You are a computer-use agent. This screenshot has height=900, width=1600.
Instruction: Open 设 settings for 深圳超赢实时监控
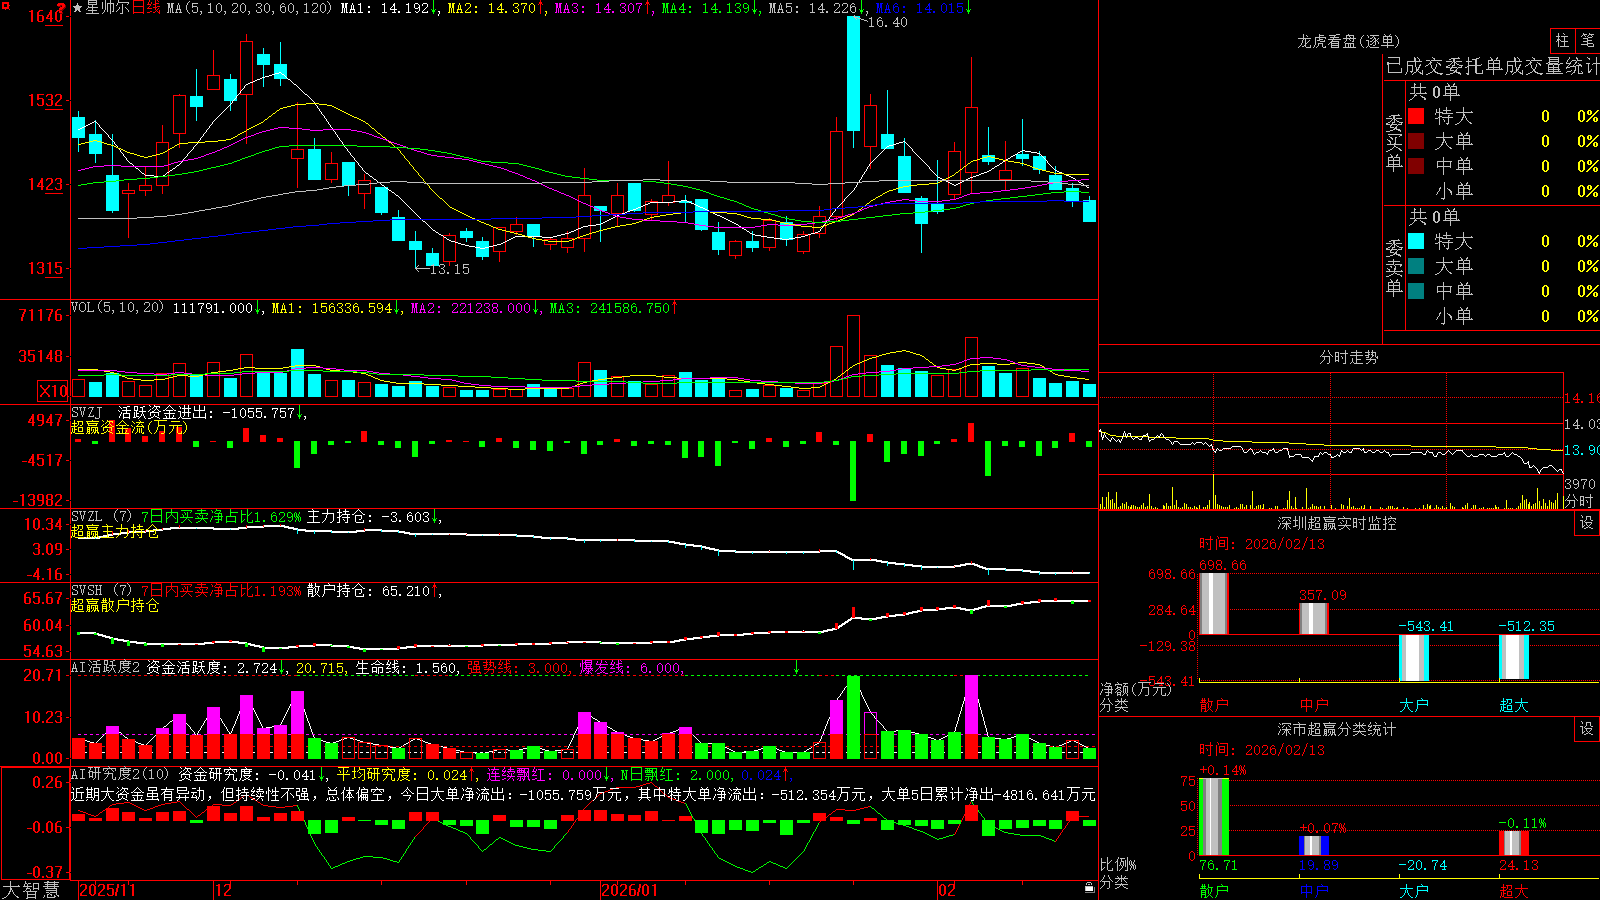pyautogui.click(x=1587, y=523)
